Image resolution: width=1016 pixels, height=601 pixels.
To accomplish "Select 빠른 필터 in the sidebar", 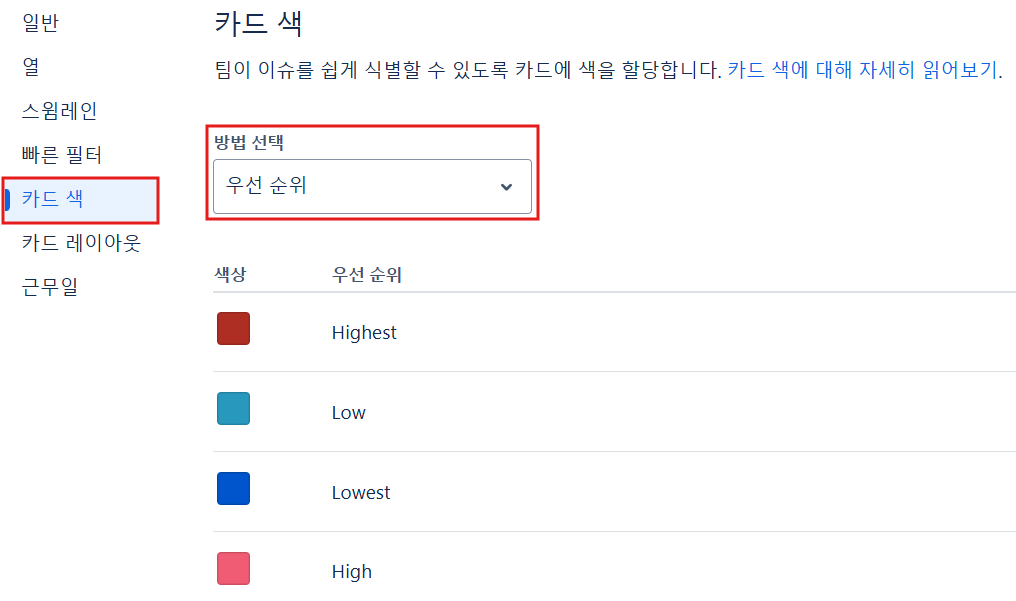I will pyautogui.click(x=62, y=155).
